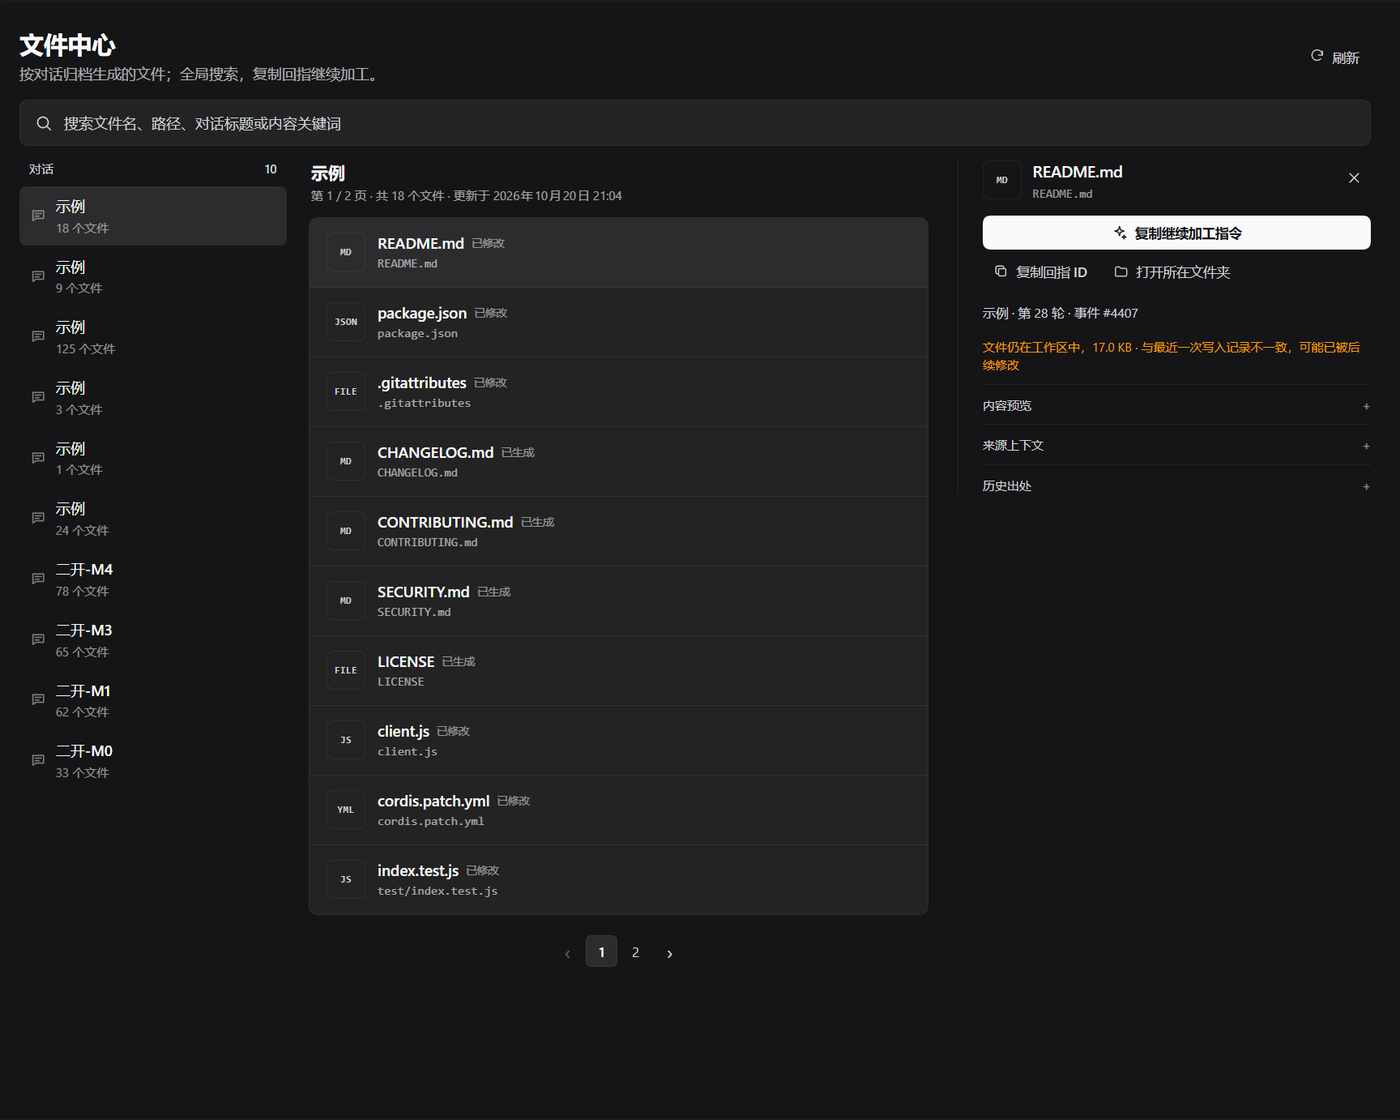Image resolution: width=1400 pixels, height=1120 pixels.
Task: Expand the 来源上下文 section
Action: click(x=1176, y=445)
